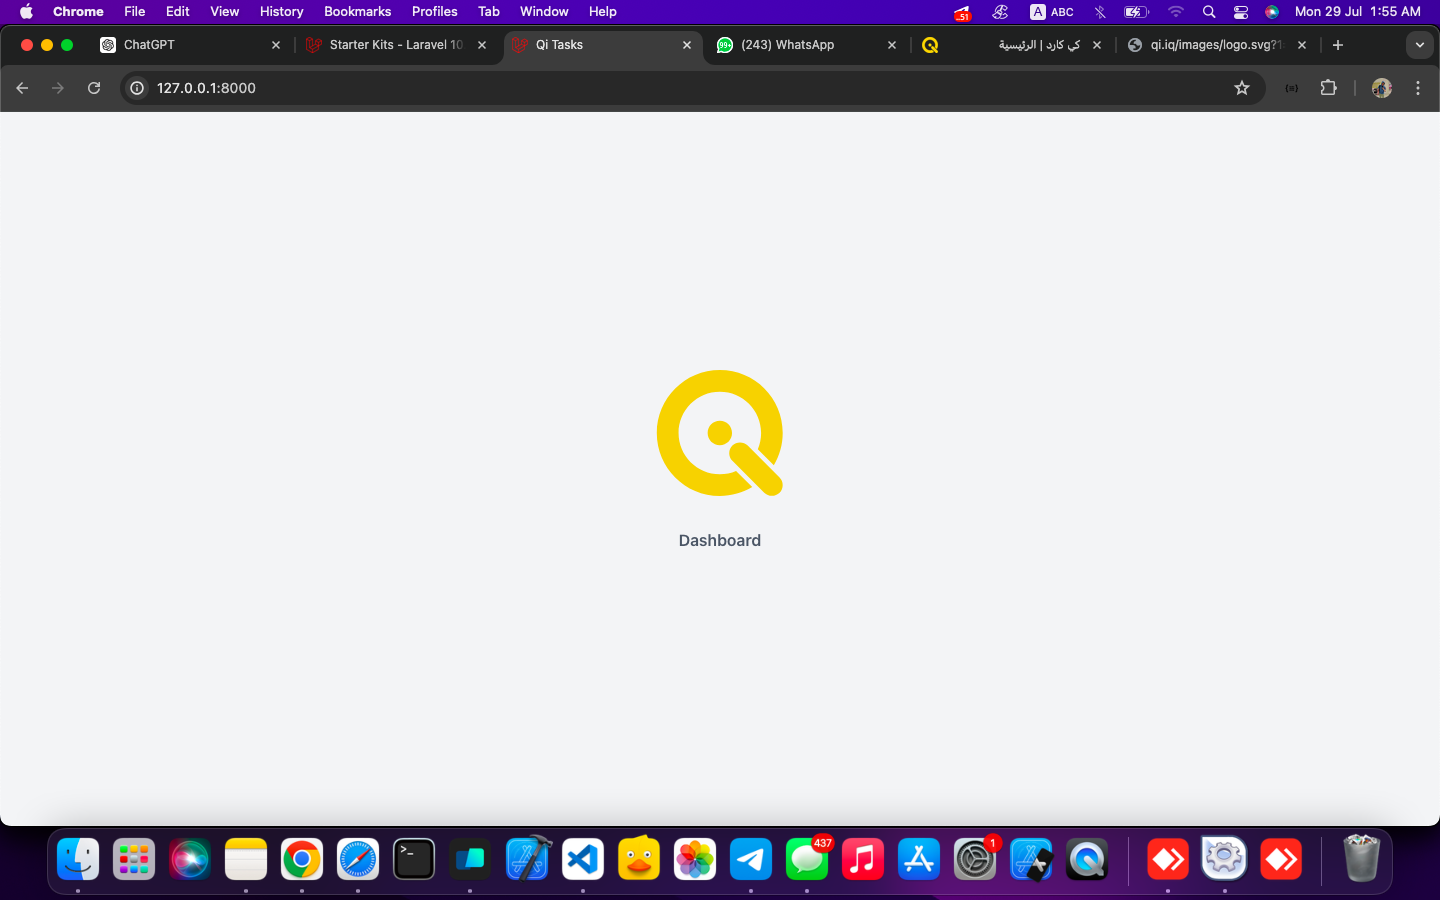This screenshot has height=900, width=1440.
Task: Open the Window menu
Action: pos(544,12)
